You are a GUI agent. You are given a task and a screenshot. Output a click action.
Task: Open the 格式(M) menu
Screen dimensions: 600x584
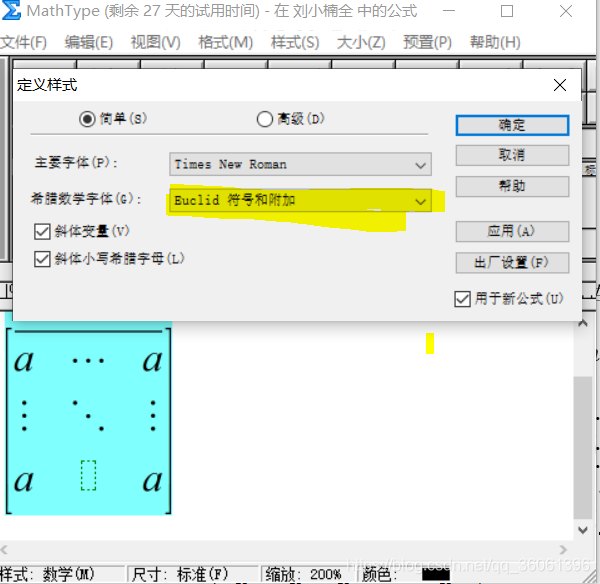(x=226, y=42)
